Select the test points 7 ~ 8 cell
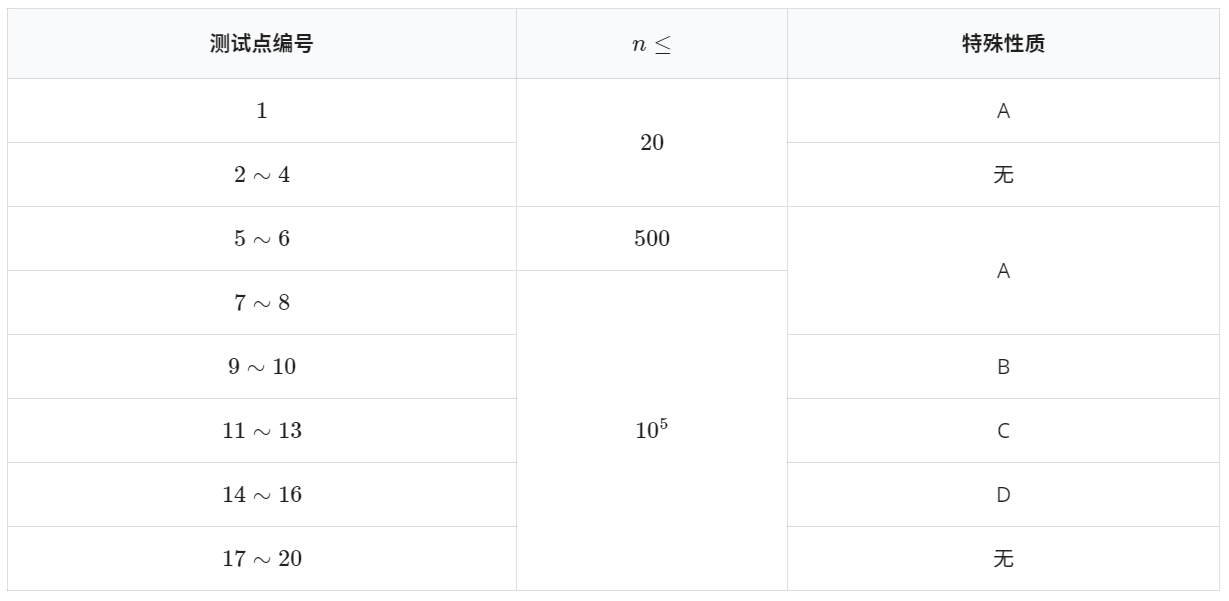The width and height of the screenshot is (1229, 601). pyautogui.click(x=262, y=303)
